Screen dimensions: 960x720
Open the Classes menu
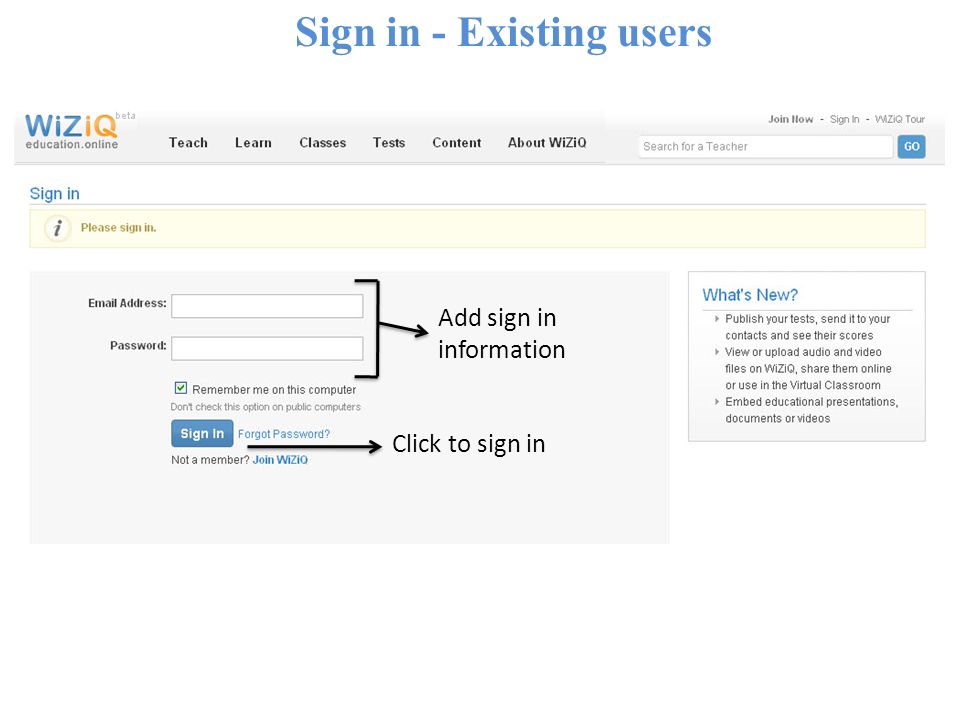[323, 143]
